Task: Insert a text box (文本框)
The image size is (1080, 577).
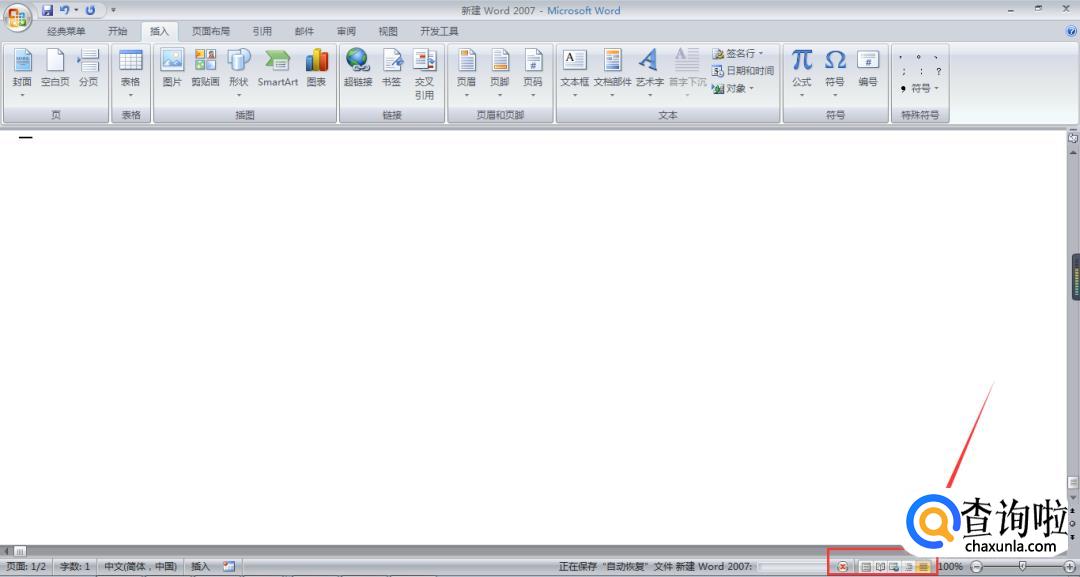Action: (x=574, y=73)
